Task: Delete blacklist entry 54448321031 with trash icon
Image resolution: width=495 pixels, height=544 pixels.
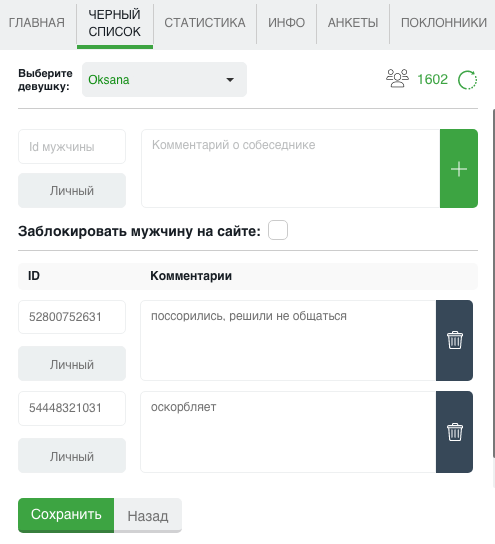Action: (454, 432)
